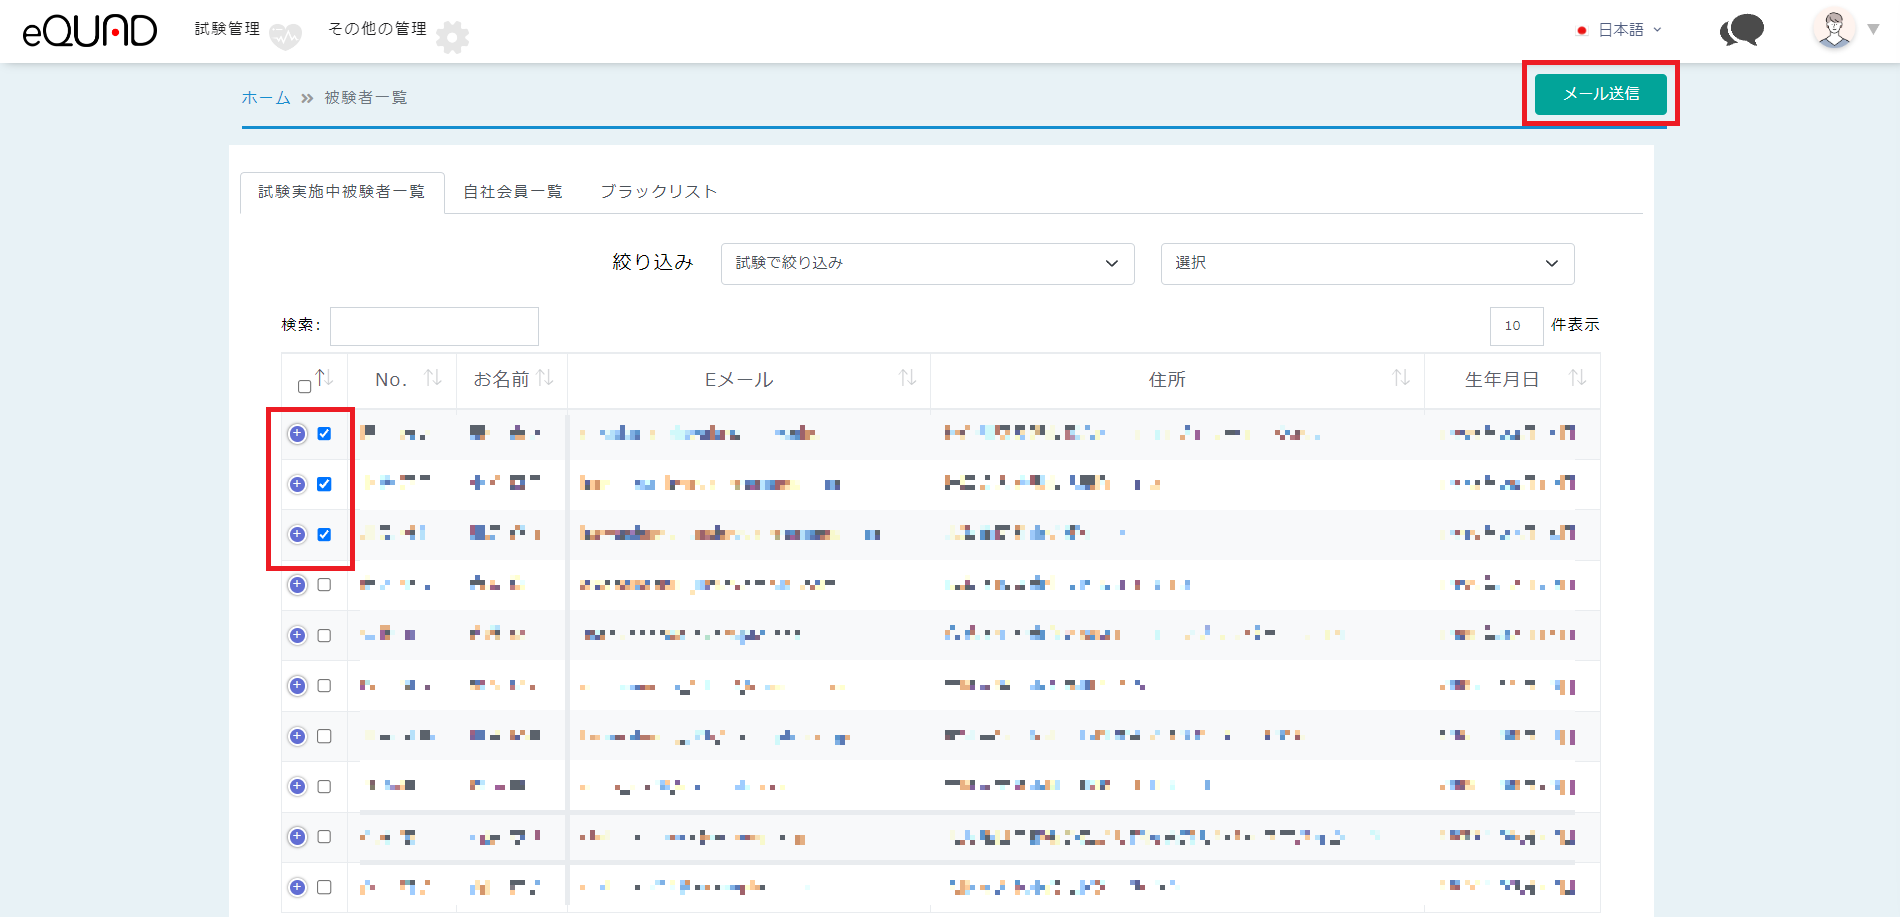Go to ホーム breadcrumb link

click(x=266, y=98)
